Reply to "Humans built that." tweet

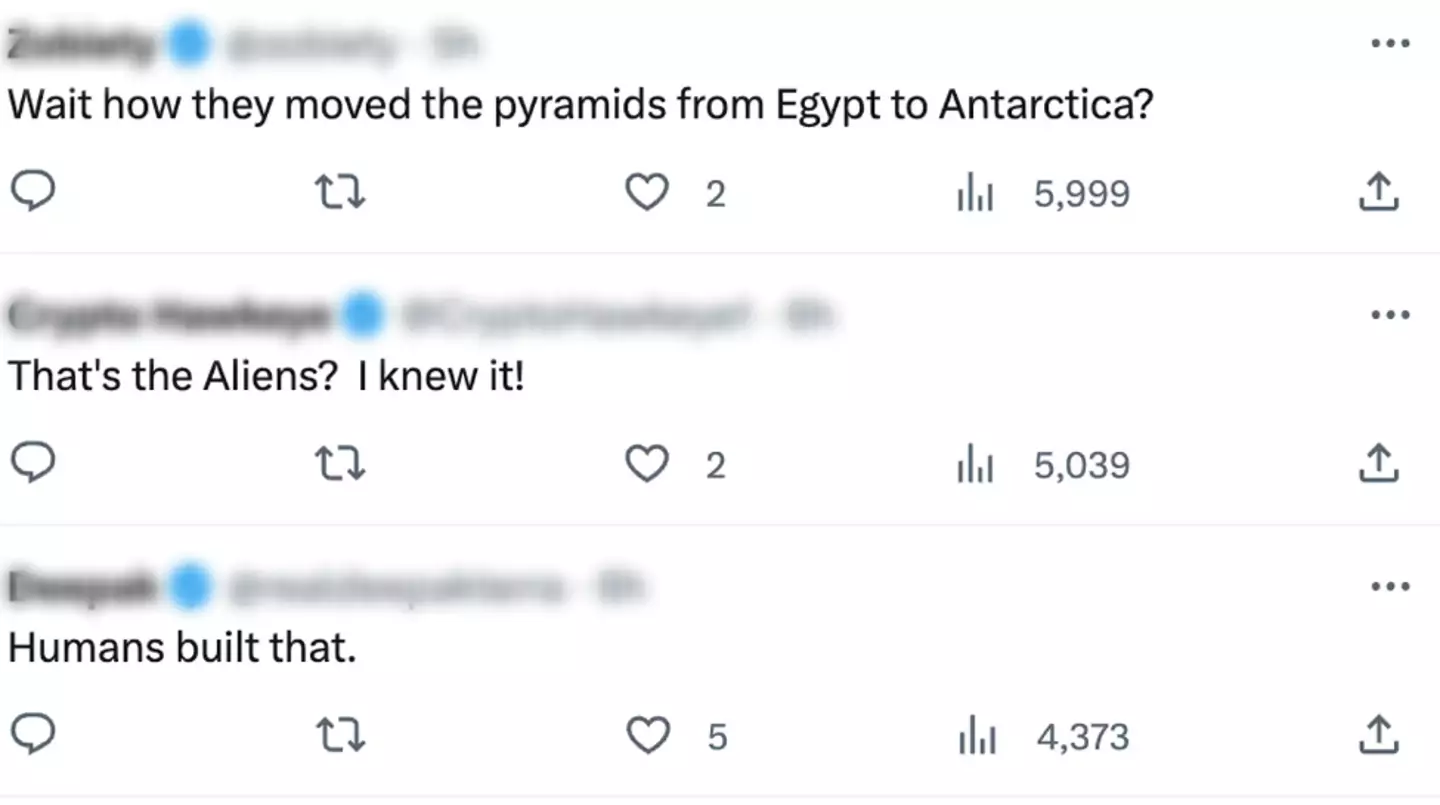click(32, 735)
